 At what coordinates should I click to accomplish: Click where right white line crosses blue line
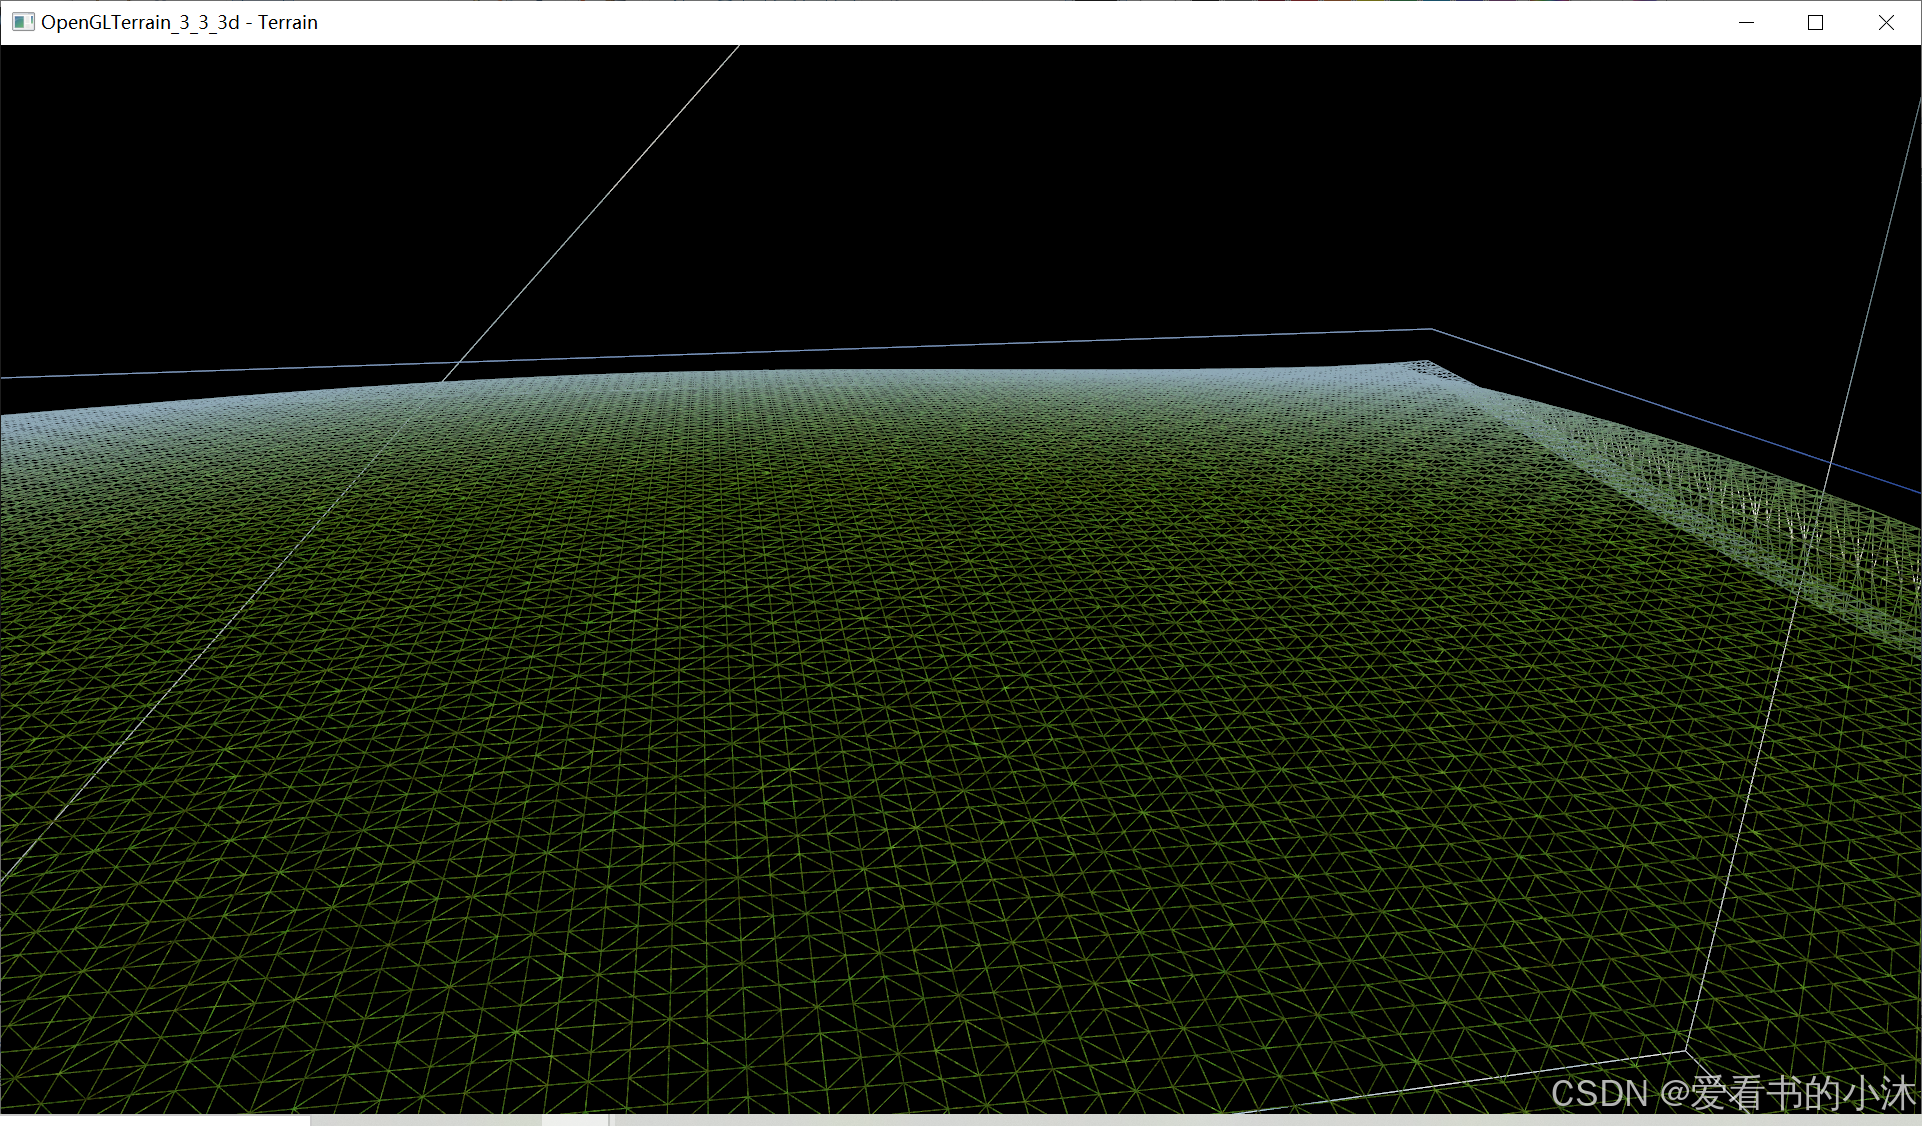pyautogui.click(x=1832, y=463)
